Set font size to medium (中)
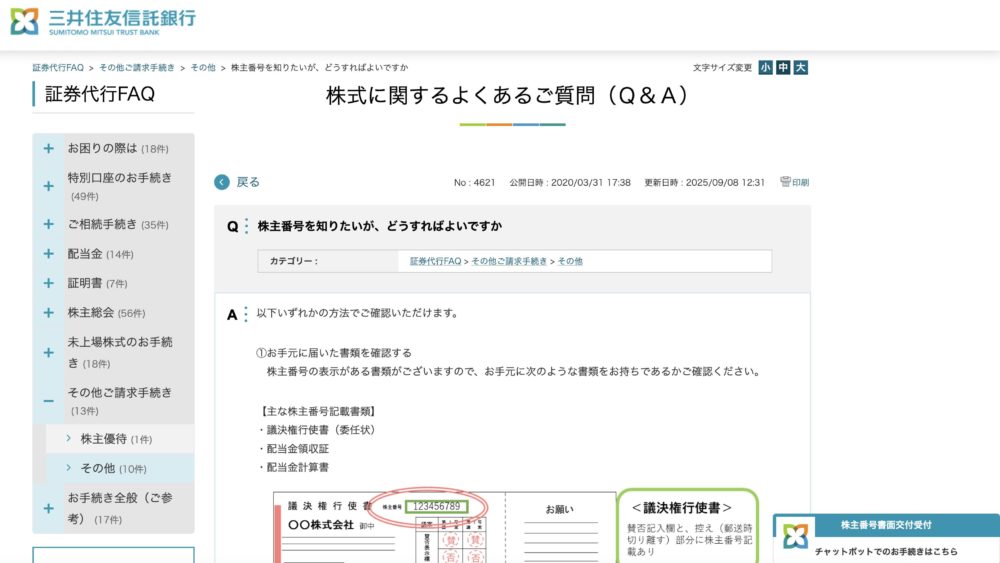This screenshot has width=1000, height=563. (783, 68)
